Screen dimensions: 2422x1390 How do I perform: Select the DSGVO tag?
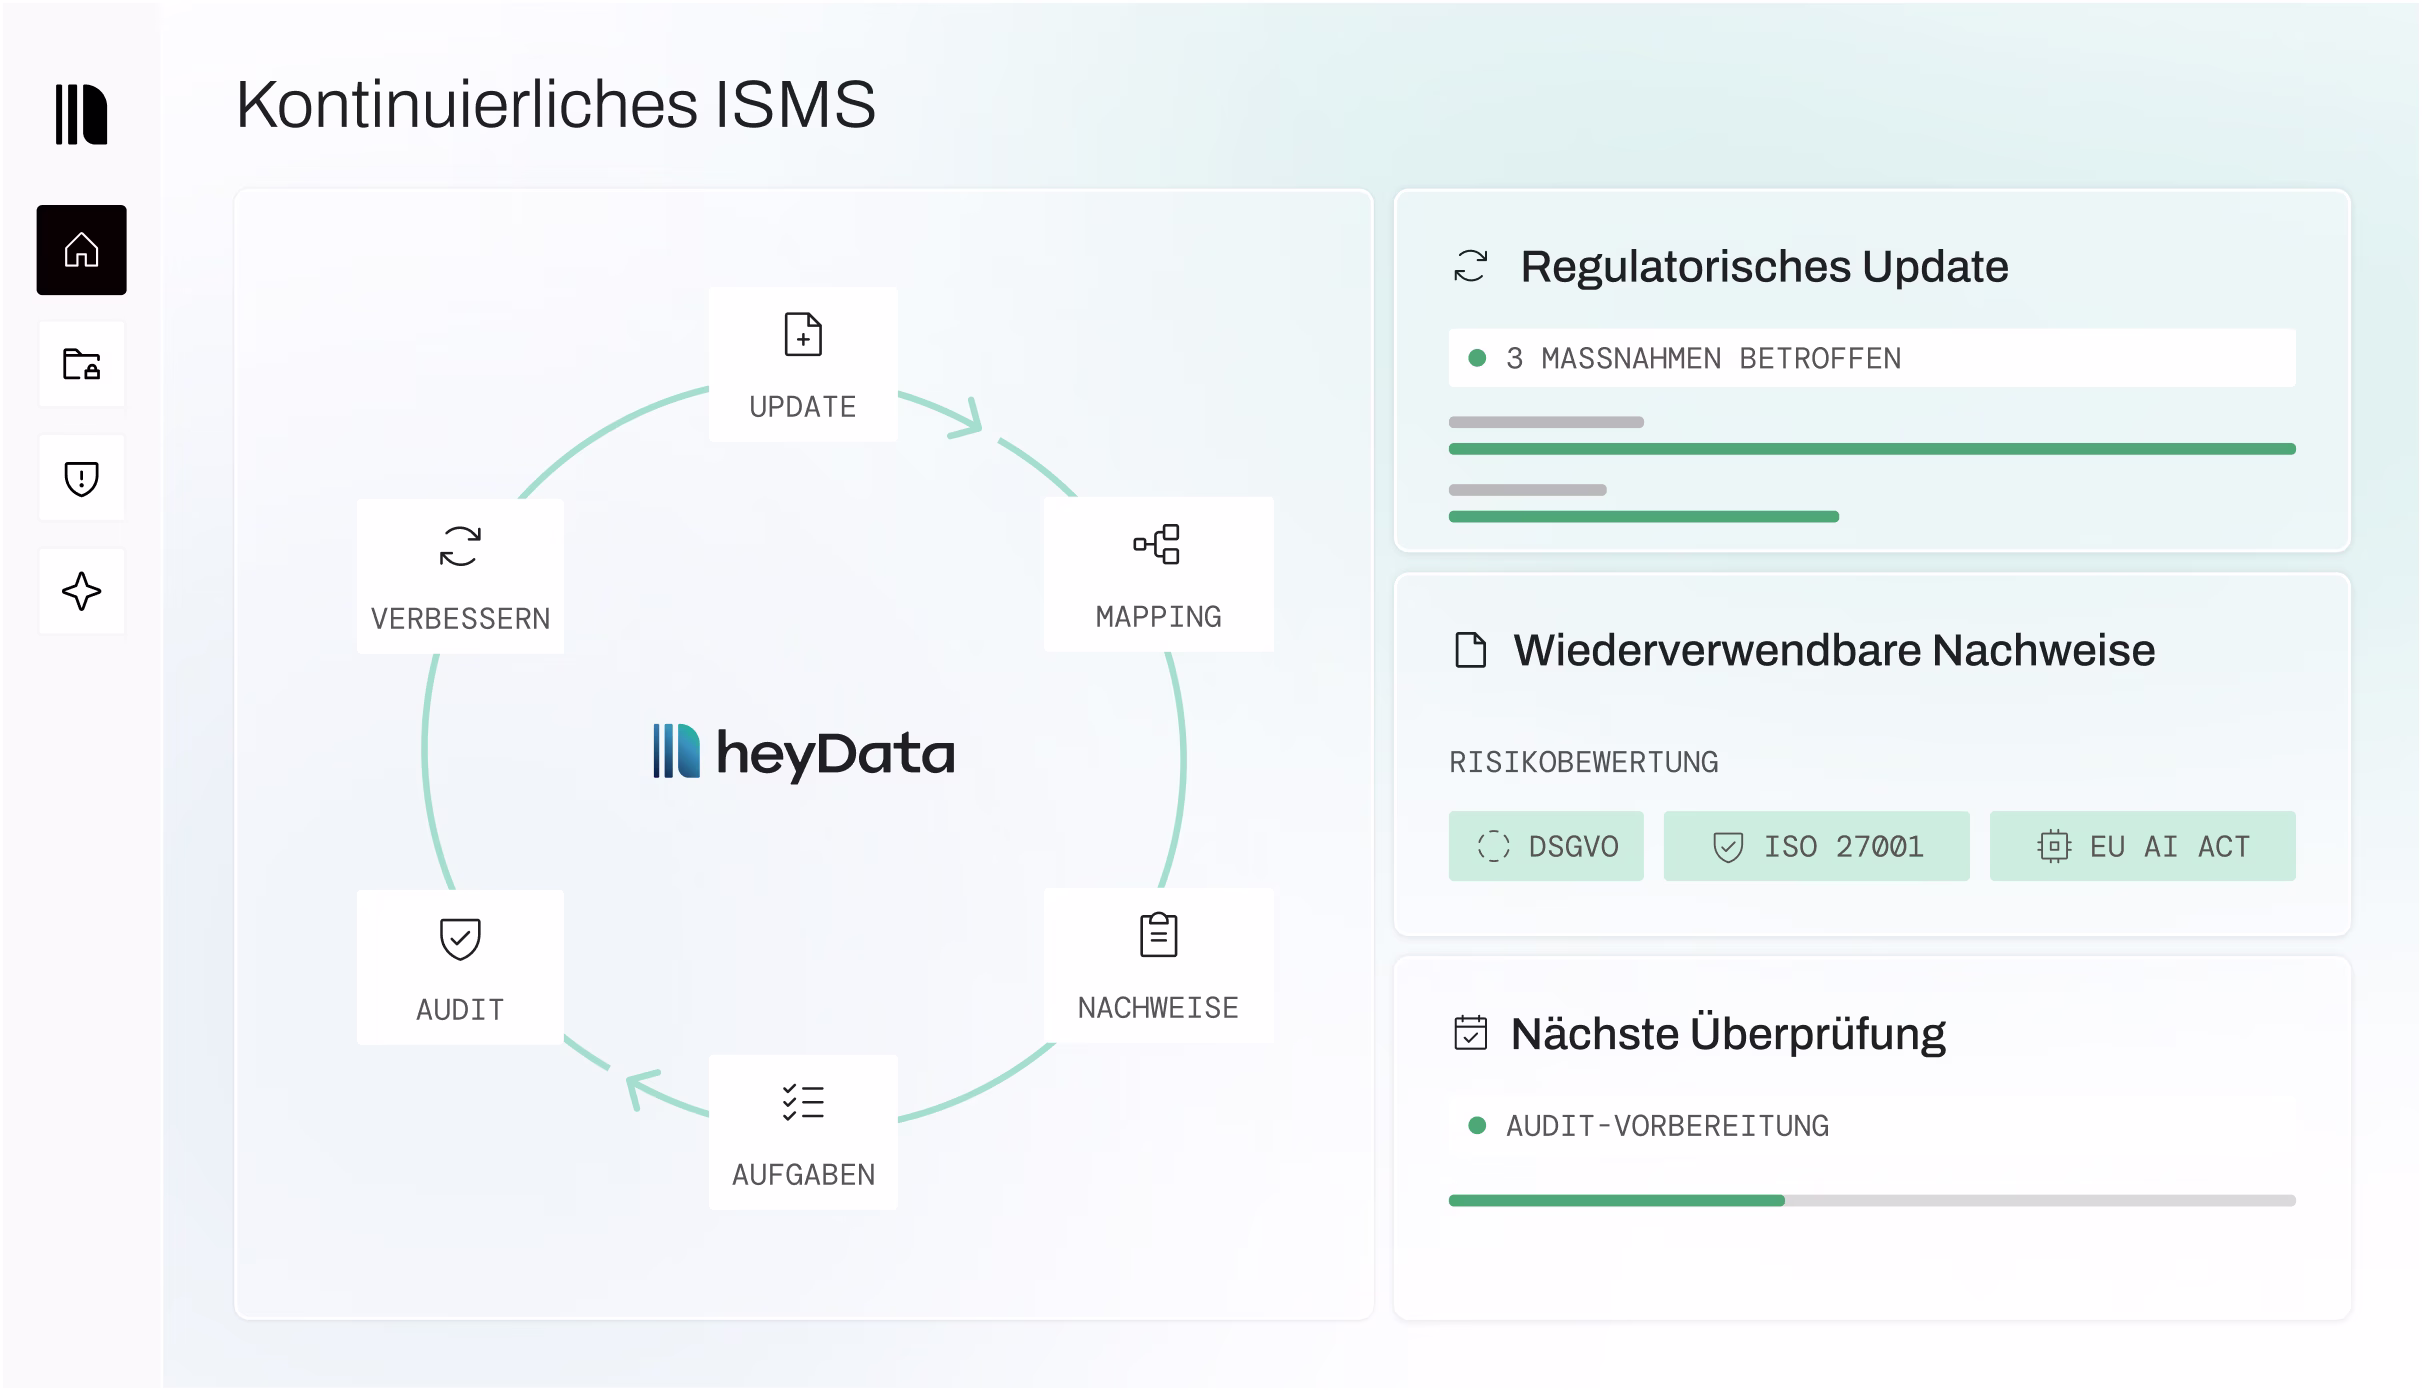1546,846
